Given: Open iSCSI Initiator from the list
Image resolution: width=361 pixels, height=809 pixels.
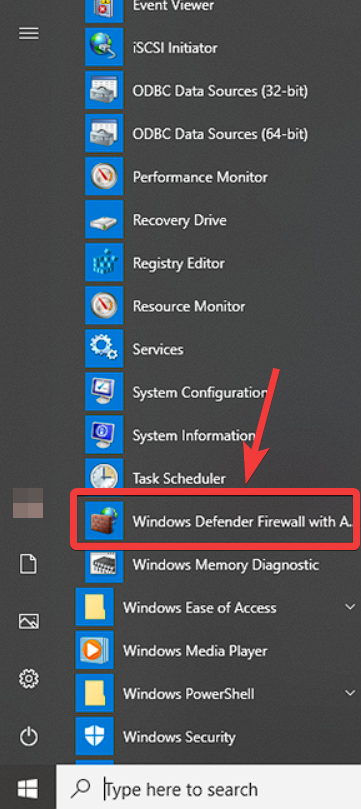Looking at the screenshot, I should (175, 48).
